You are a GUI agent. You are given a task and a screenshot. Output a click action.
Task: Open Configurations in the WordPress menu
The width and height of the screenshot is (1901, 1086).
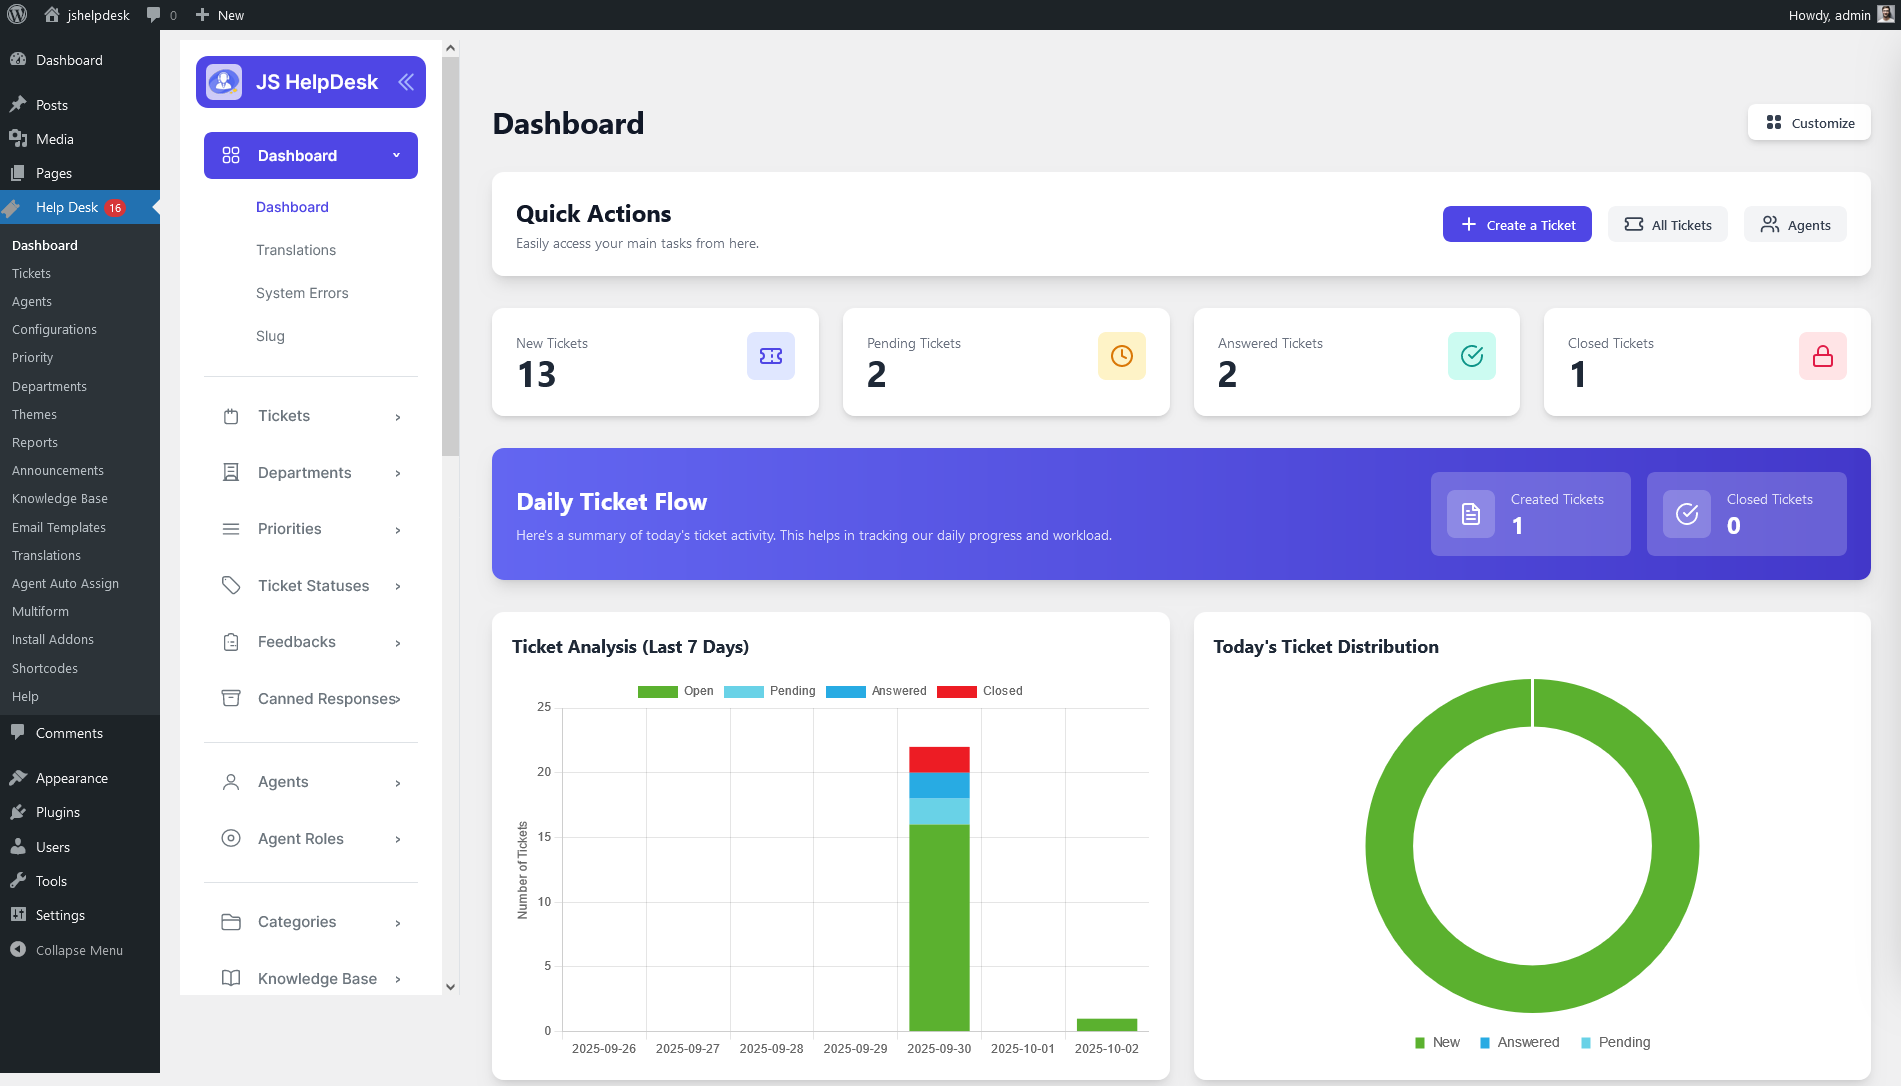(54, 329)
